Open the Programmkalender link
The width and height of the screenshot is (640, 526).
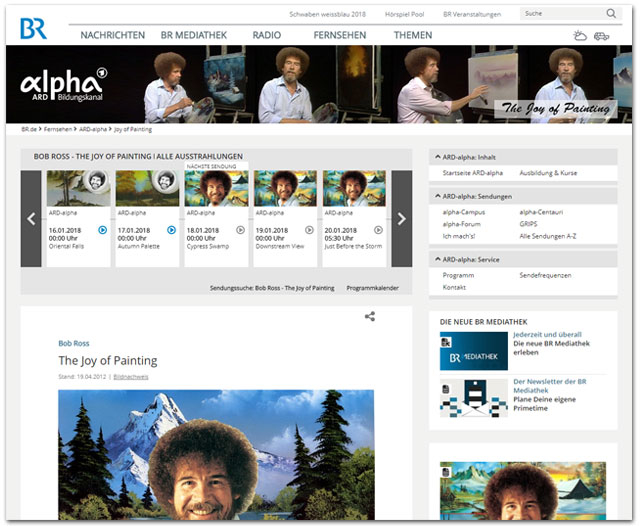coord(373,288)
